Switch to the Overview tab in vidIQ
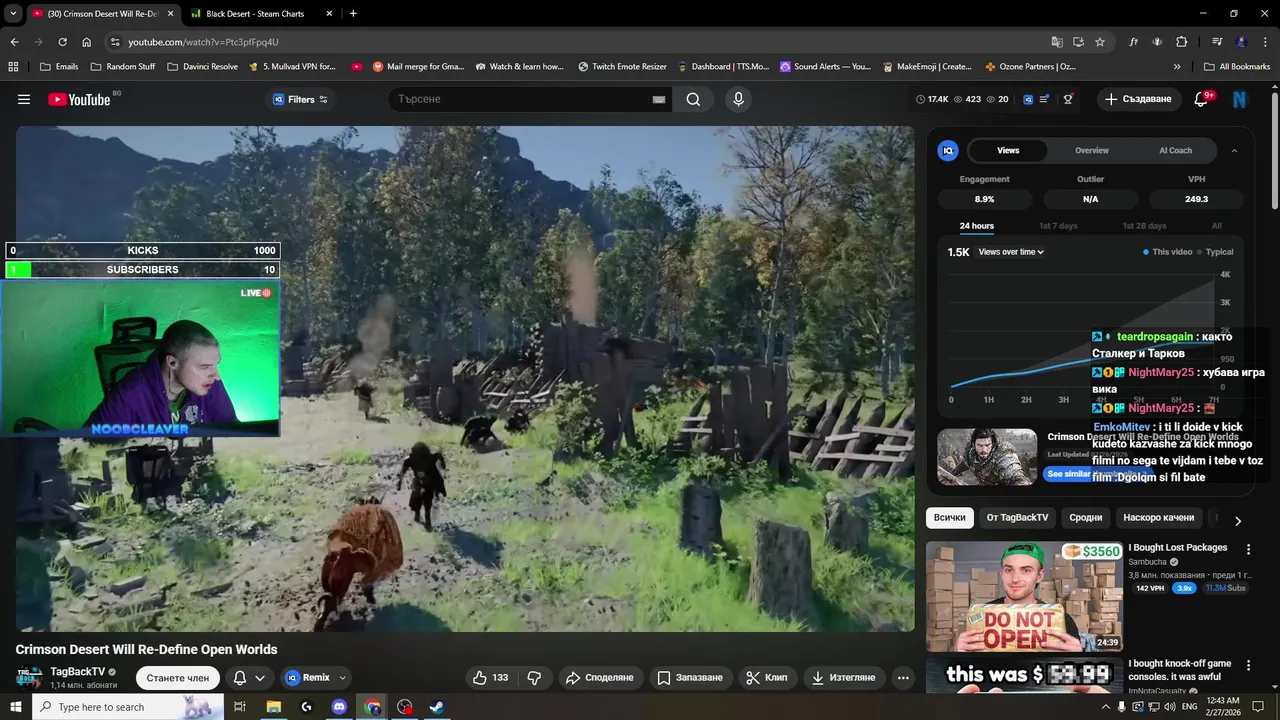 click(x=1092, y=150)
